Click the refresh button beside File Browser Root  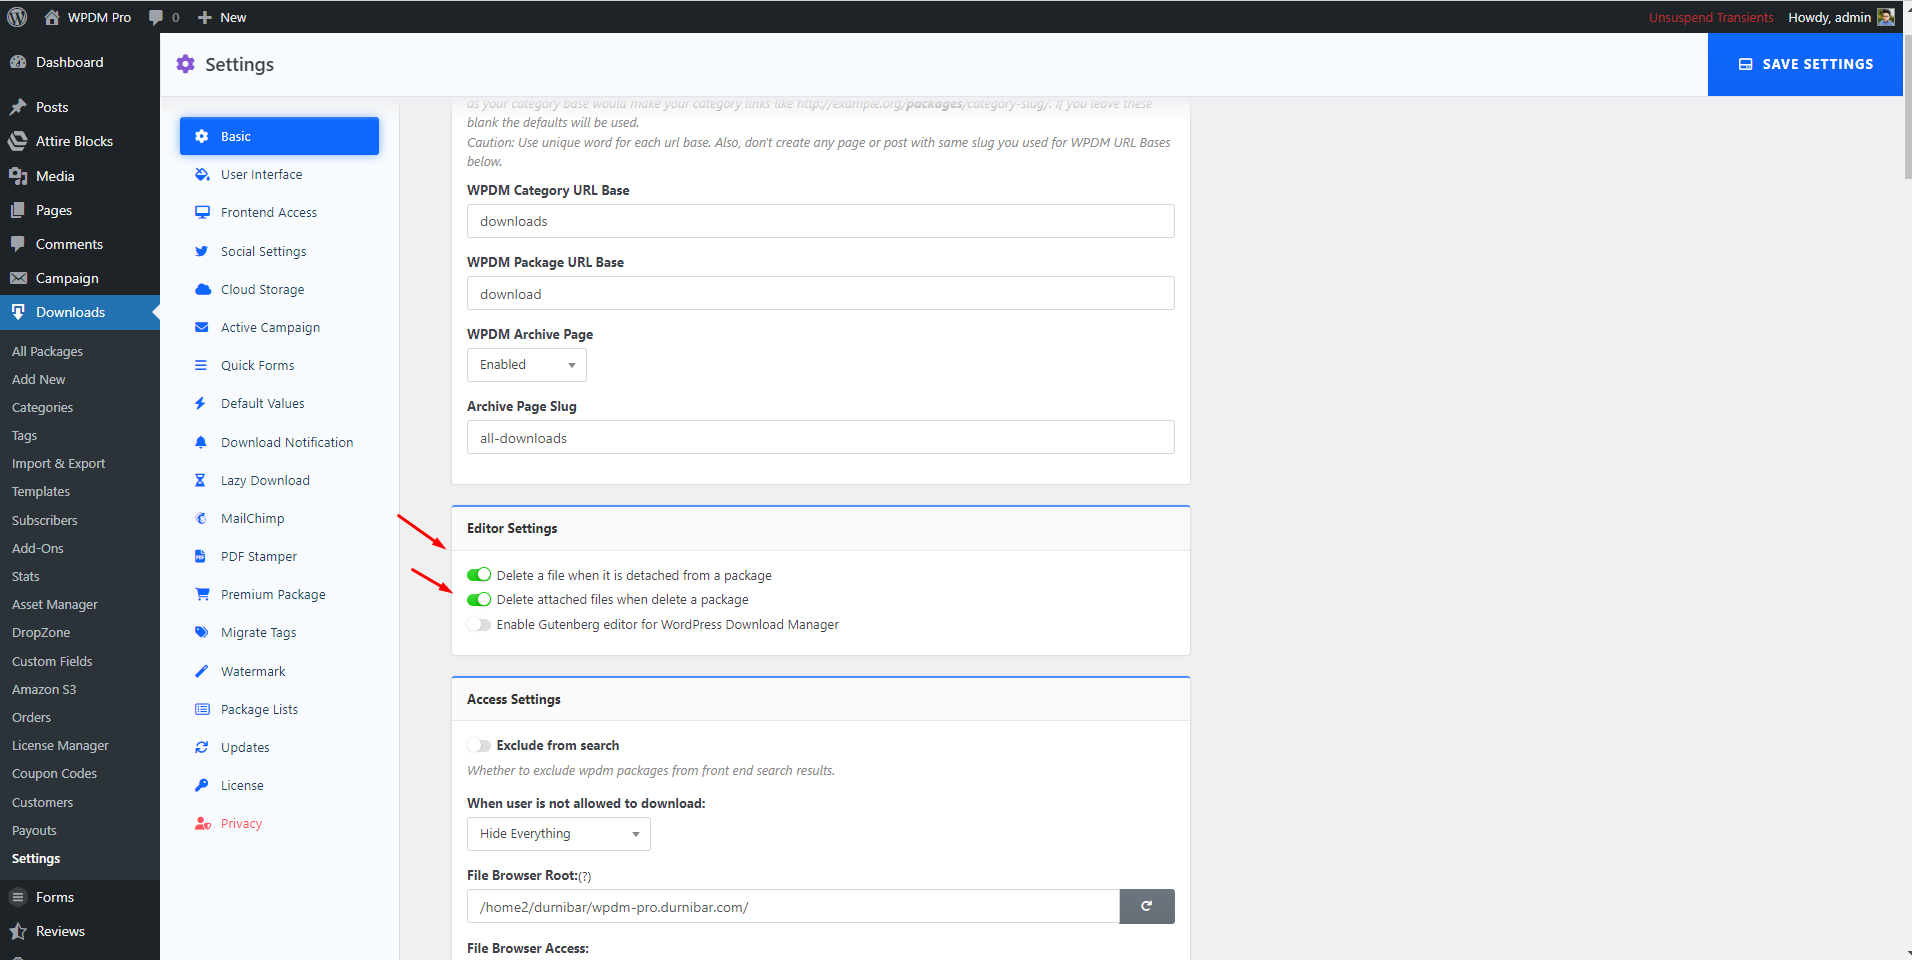(1146, 906)
